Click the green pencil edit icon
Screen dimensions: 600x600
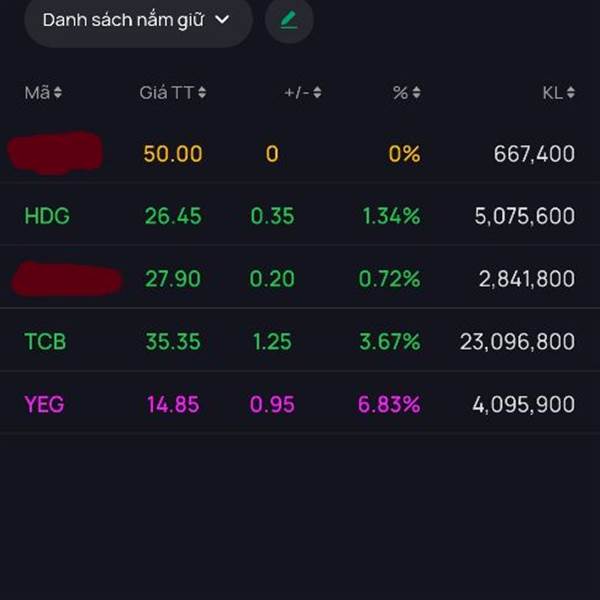tap(289, 20)
